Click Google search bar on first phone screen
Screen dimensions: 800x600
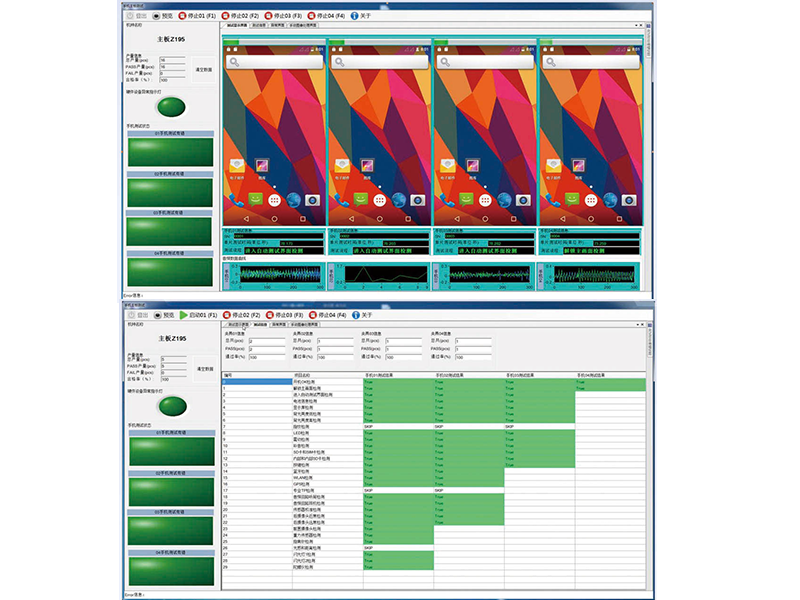(275, 62)
